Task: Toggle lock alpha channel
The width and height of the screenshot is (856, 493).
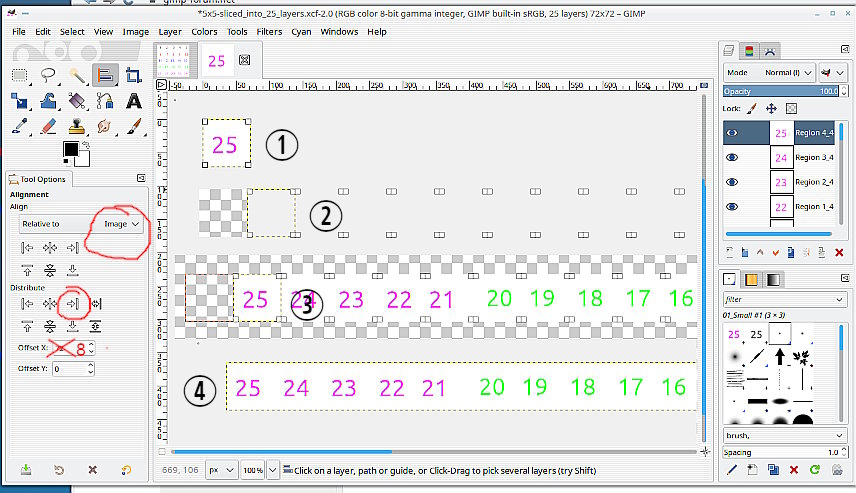Action: pos(791,109)
